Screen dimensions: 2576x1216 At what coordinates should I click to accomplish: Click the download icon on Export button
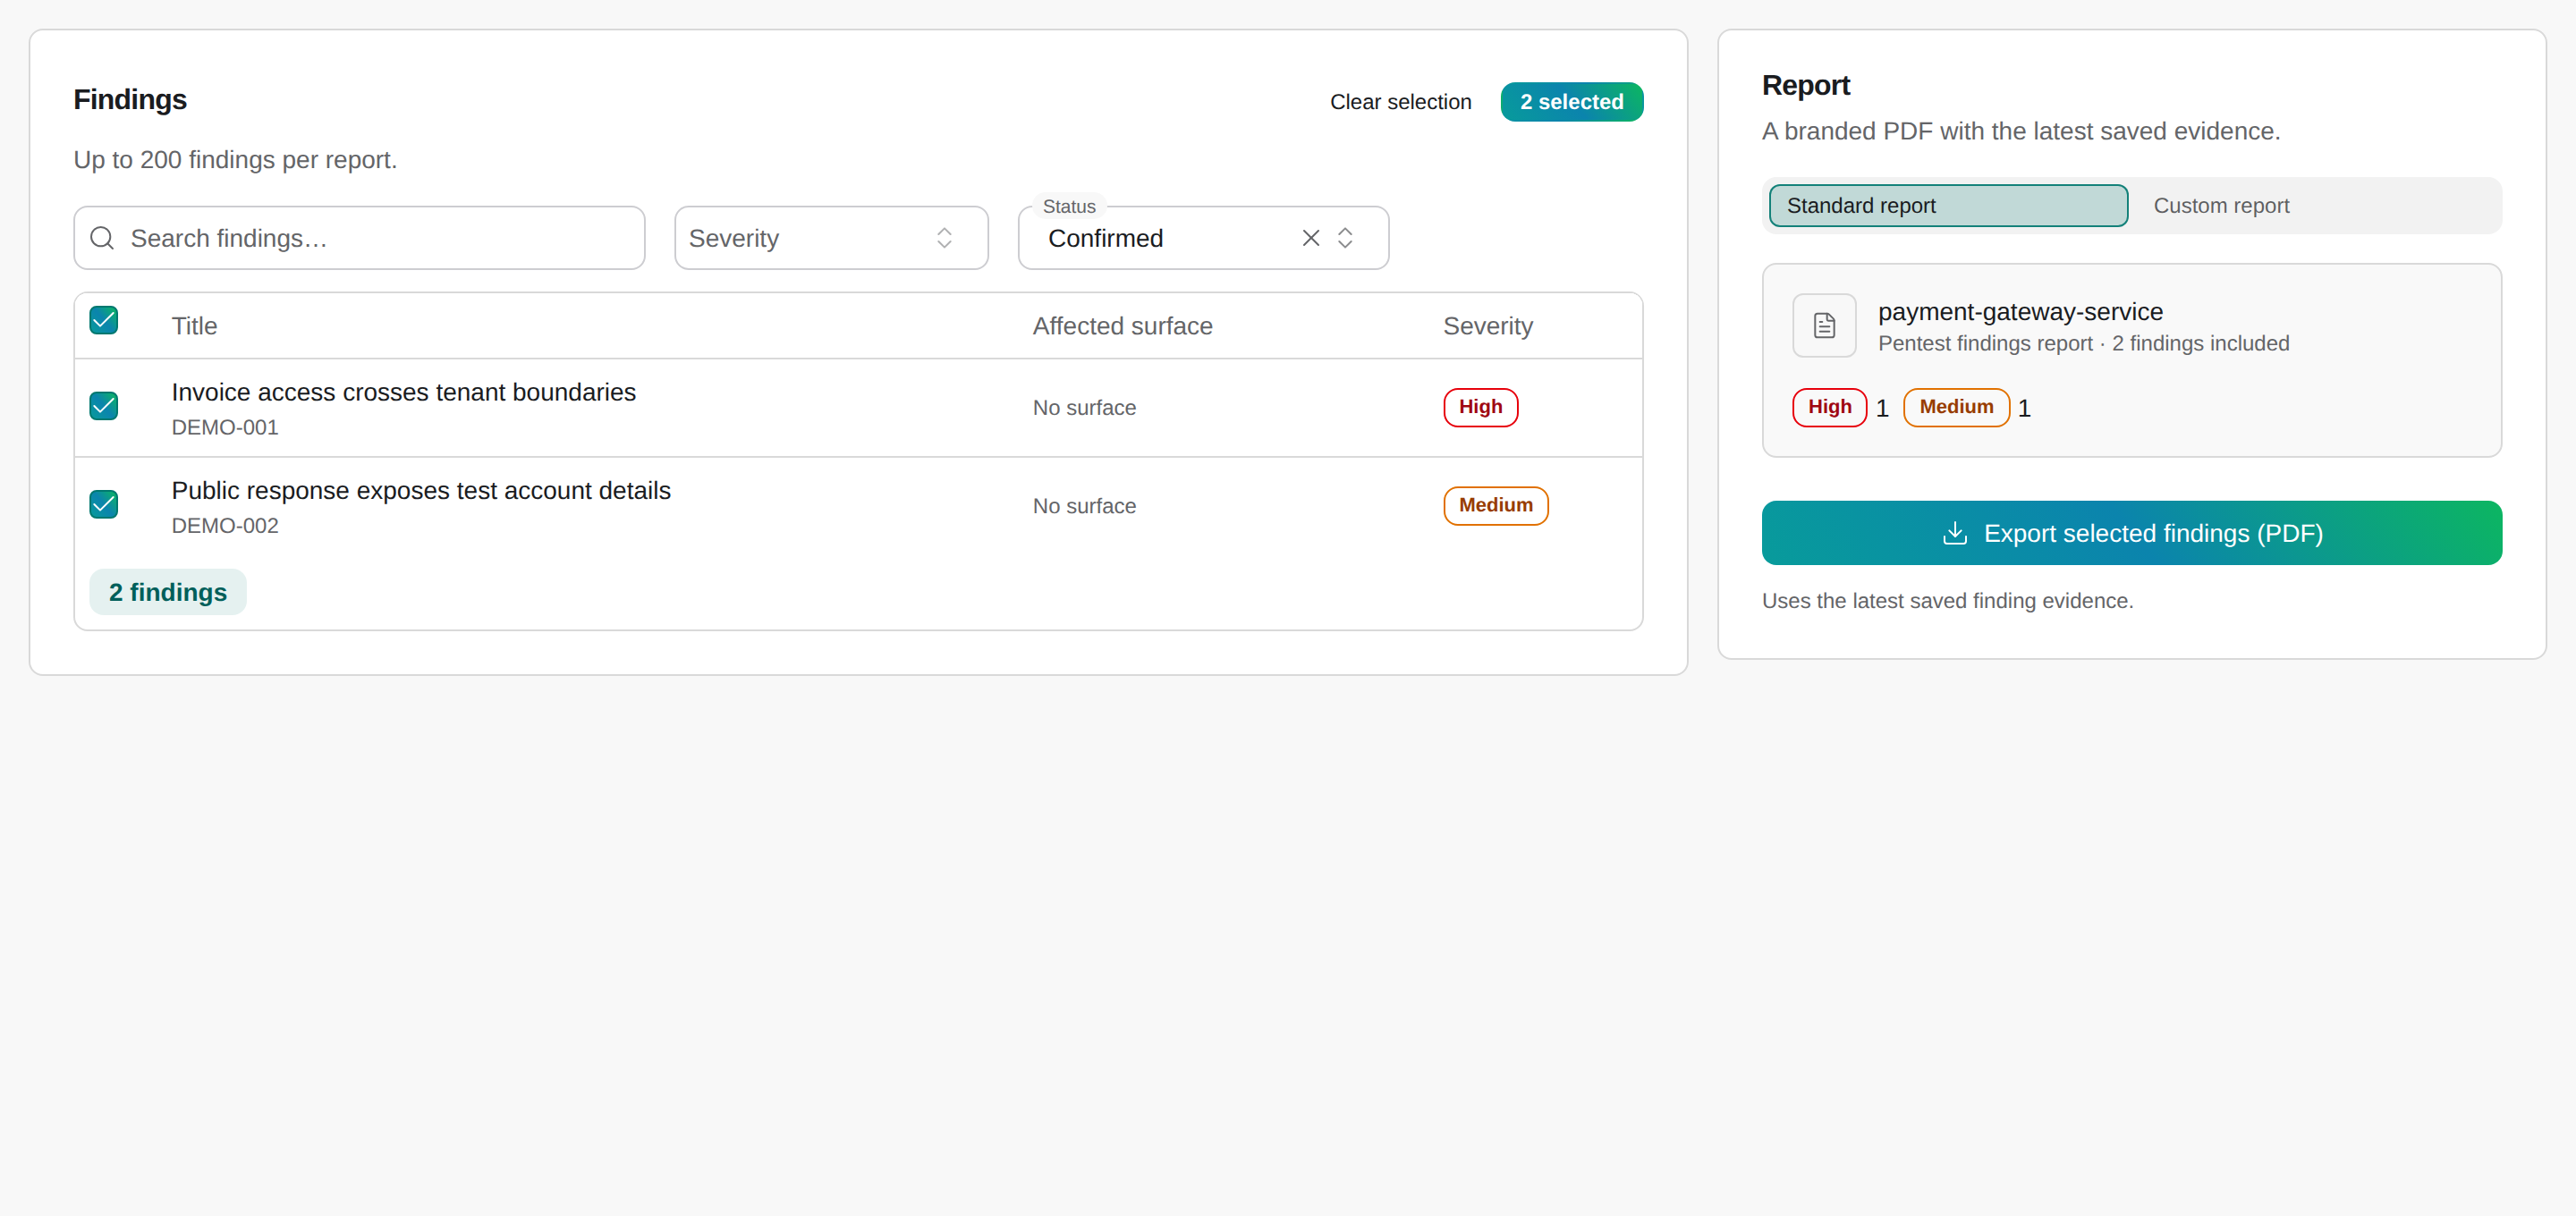[1954, 533]
